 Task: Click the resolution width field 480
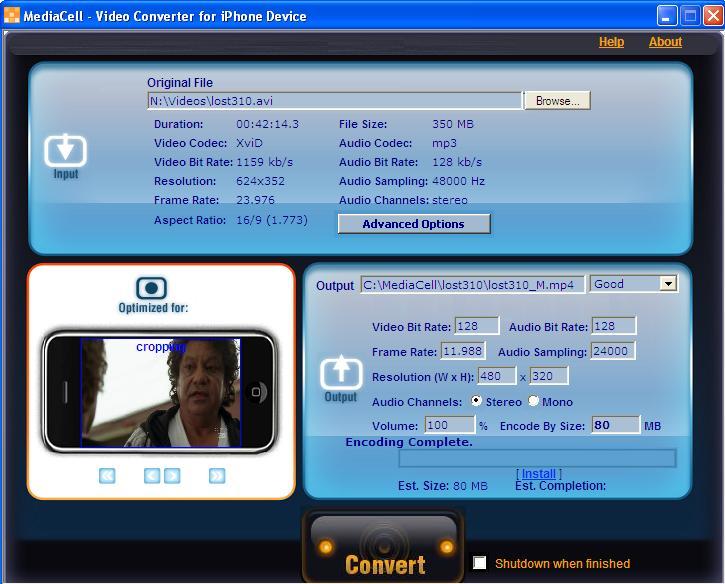[497, 376]
